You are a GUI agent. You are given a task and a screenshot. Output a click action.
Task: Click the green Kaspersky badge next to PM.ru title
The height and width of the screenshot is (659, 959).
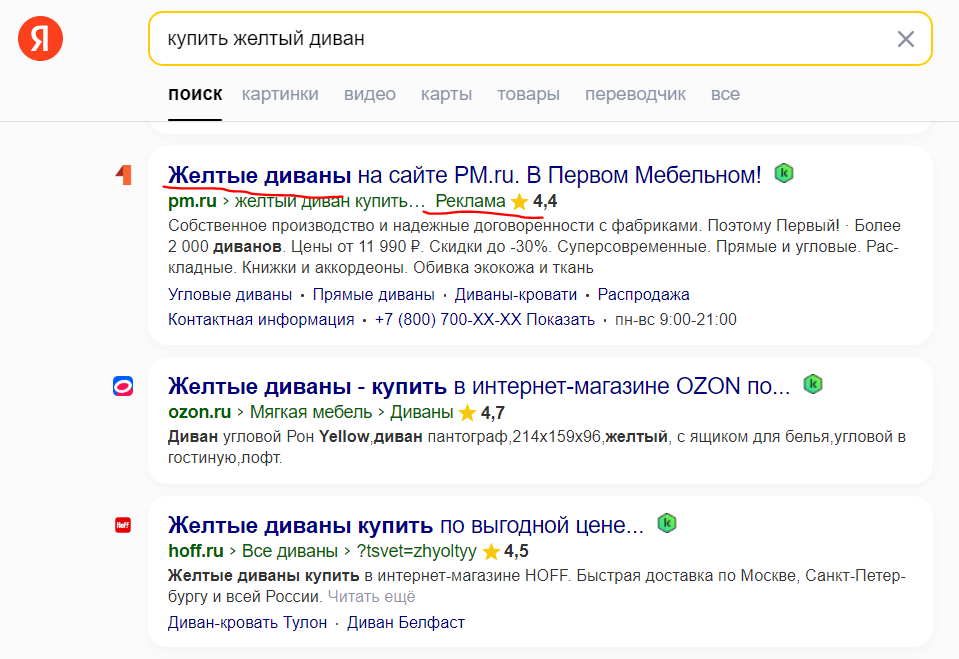783,174
